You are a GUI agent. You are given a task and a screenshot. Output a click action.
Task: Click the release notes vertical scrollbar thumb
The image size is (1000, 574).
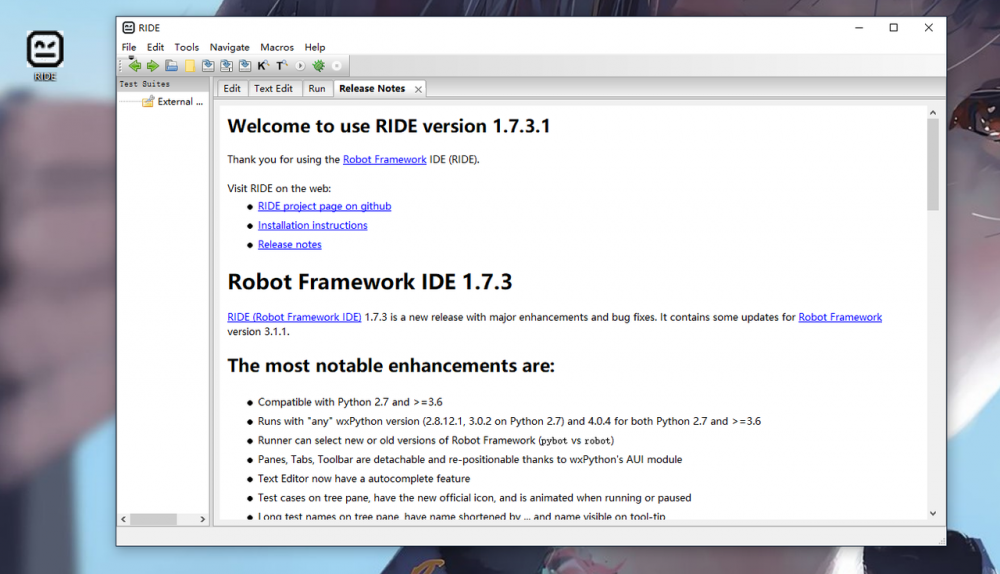click(x=933, y=165)
